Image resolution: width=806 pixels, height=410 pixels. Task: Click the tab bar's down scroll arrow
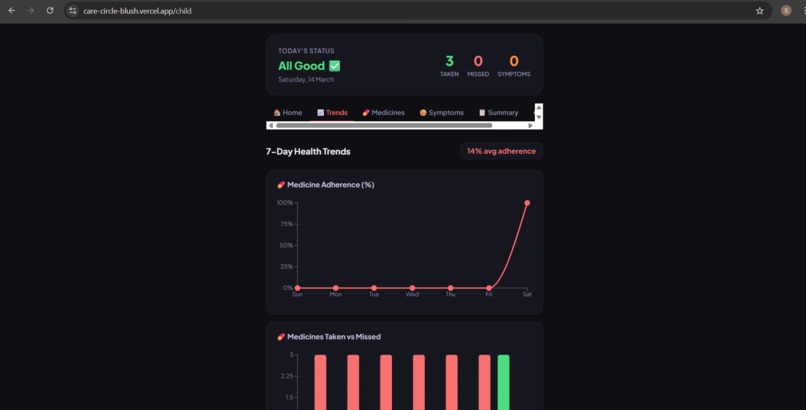point(539,118)
